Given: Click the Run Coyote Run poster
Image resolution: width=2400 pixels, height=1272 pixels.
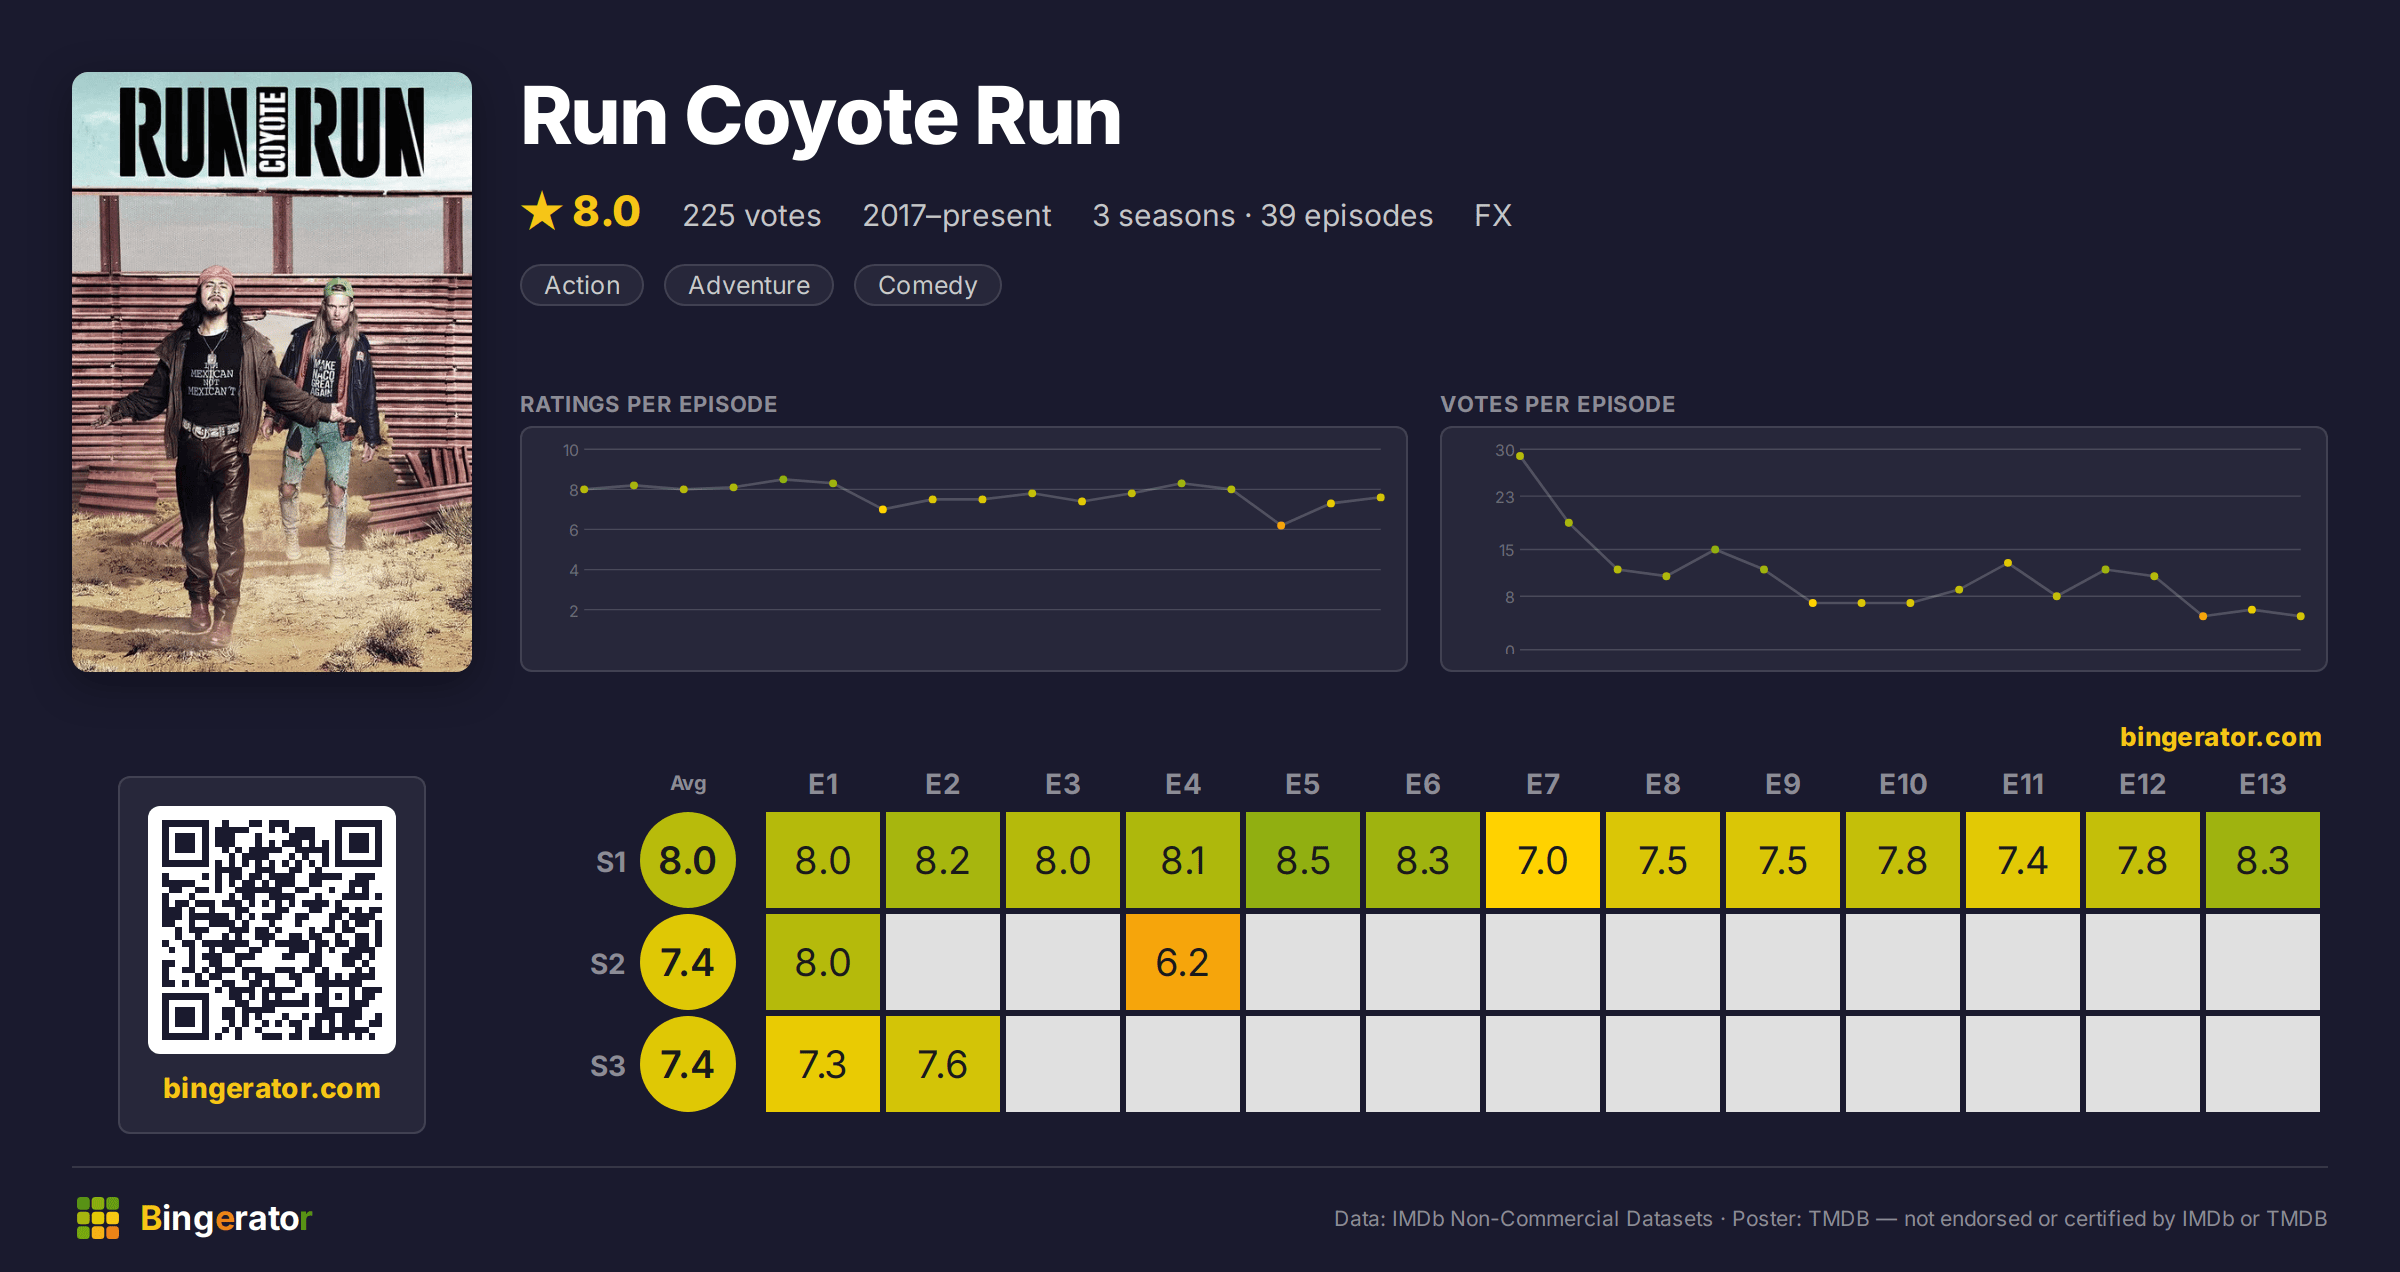Looking at the screenshot, I should [272, 372].
